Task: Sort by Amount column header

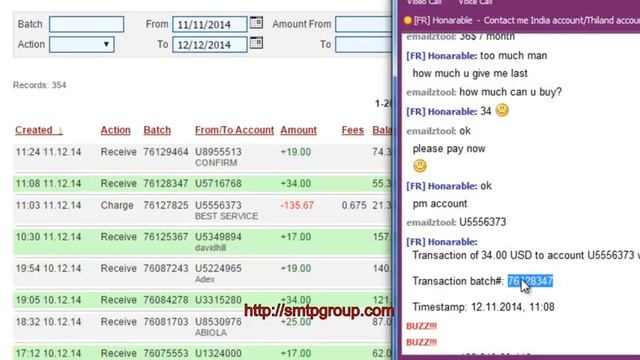Action: click(x=298, y=130)
